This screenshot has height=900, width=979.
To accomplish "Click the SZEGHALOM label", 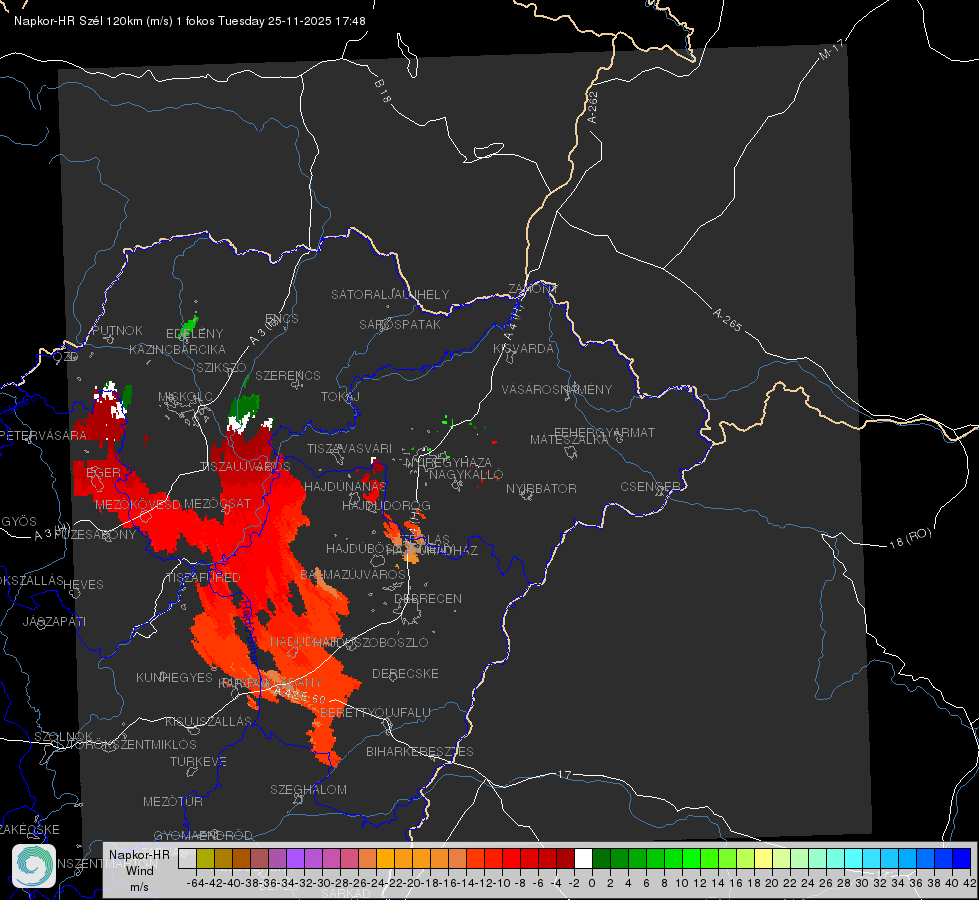I will (308, 789).
